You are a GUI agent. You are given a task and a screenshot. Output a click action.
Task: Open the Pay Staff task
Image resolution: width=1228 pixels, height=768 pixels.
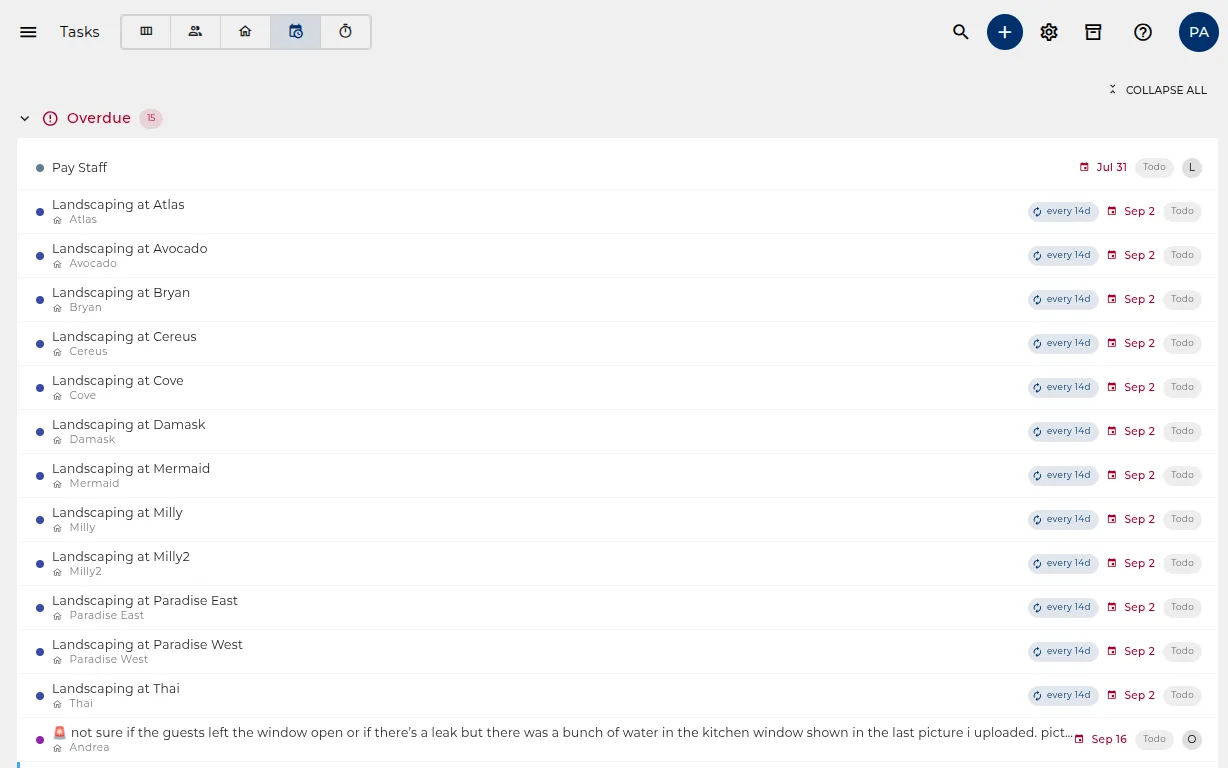coord(617,167)
